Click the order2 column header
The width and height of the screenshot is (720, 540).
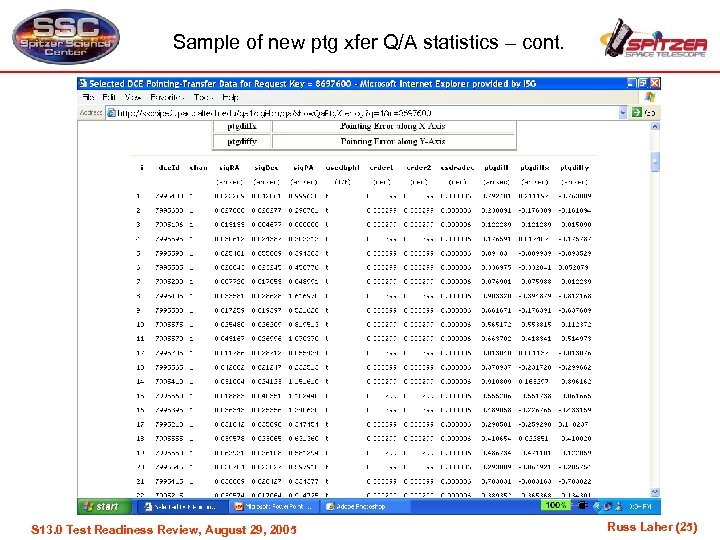(419, 168)
